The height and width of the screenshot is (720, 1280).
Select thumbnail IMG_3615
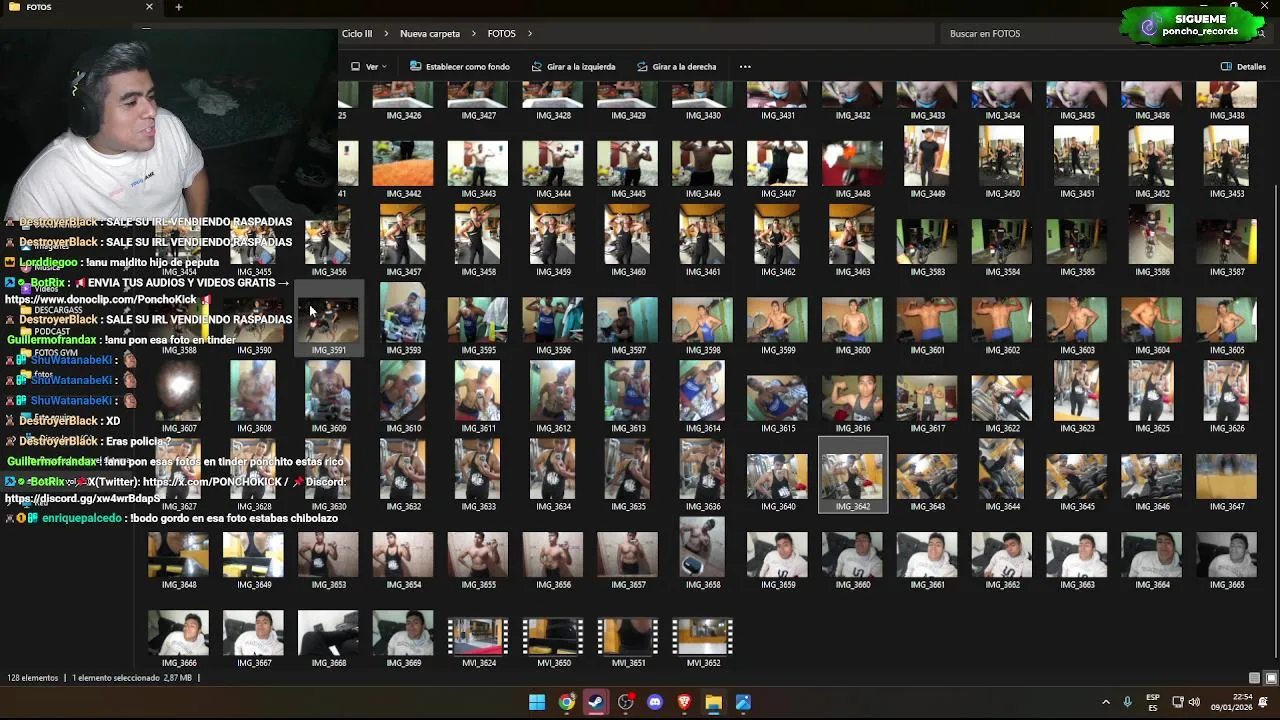778,399
